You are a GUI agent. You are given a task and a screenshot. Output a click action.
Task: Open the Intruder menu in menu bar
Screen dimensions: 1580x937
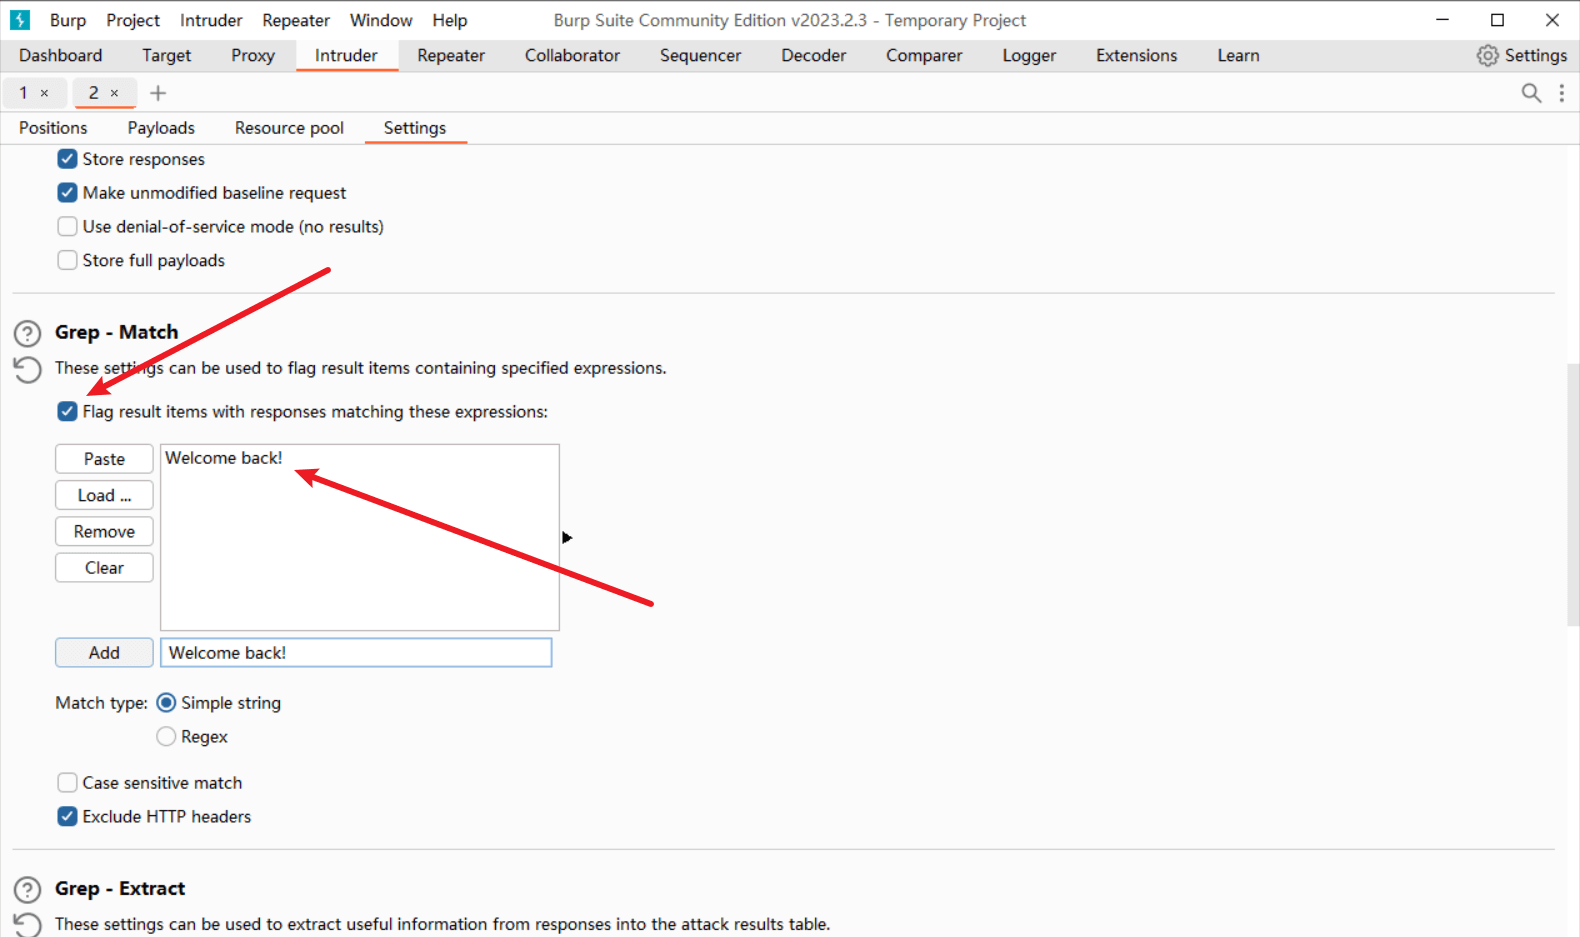(x=211, y=20)
